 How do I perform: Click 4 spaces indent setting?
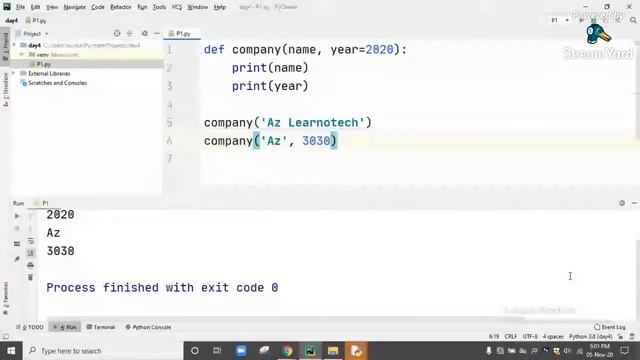pos(553,336)
